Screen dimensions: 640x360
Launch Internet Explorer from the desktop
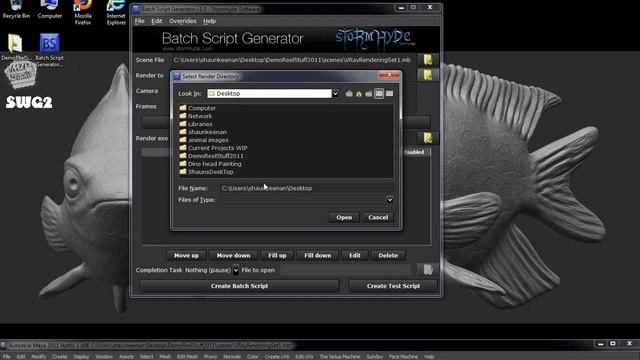(116, 13)
